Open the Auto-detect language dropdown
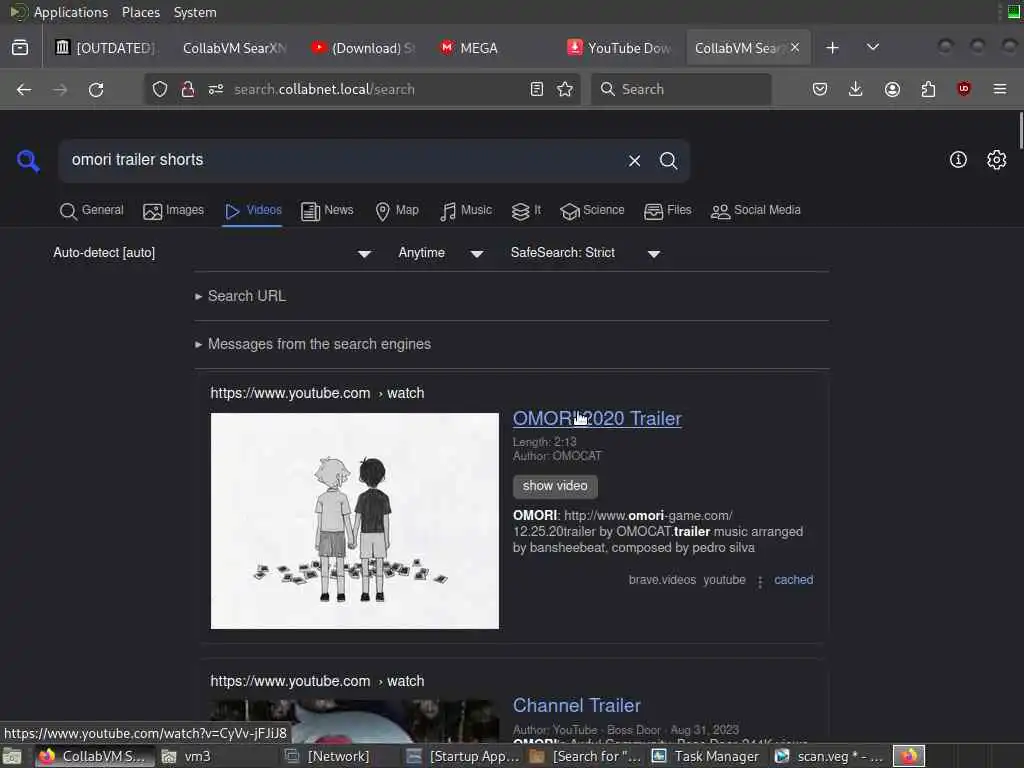Viewport: 1024px width, 768px height. (x=213, y=253)
